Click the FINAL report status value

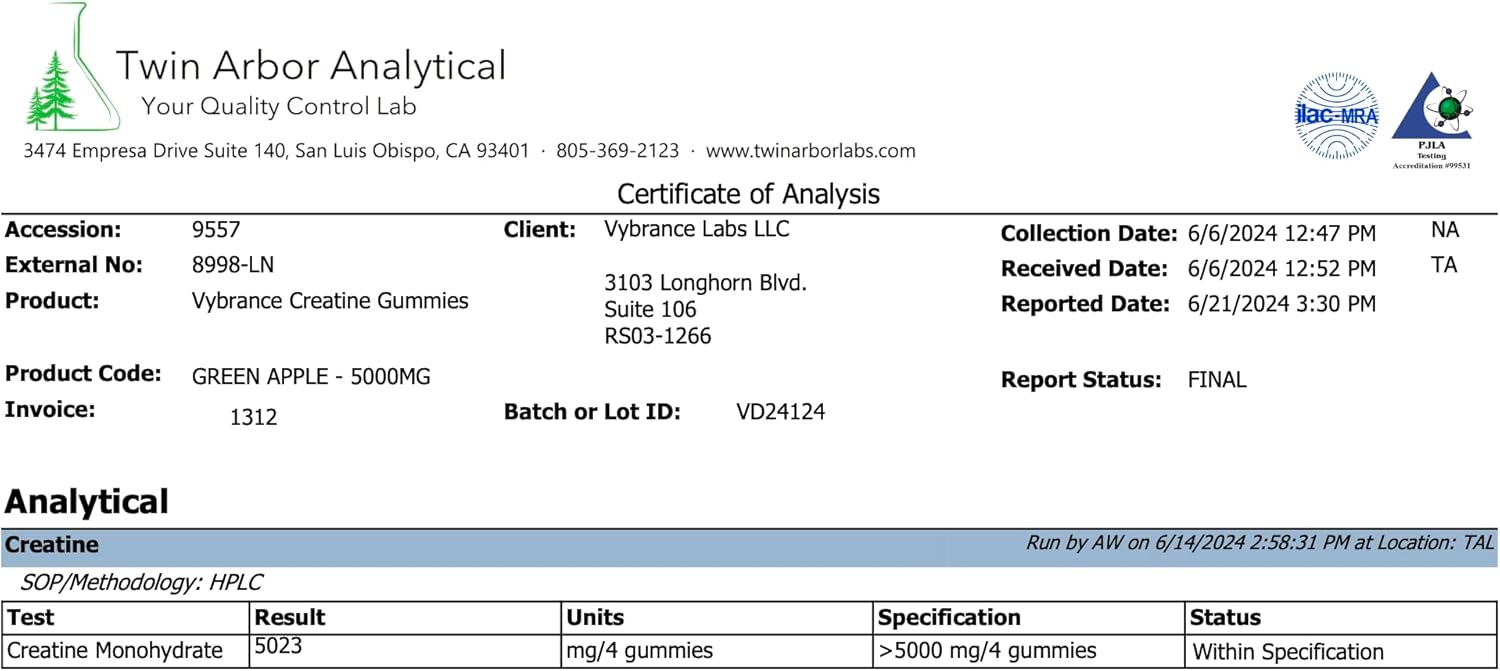coord(1217,380)
